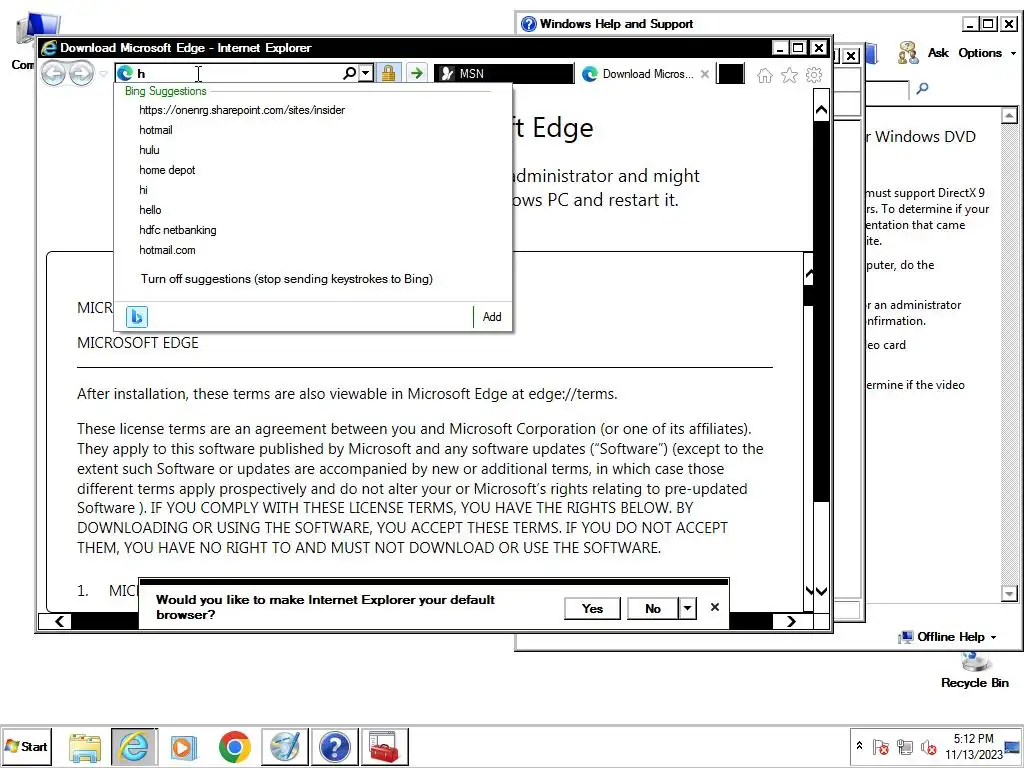Click license text box scroll up arrow
Image resolution: width=1024 pixels, height=768 pixels.
(808, 275)
